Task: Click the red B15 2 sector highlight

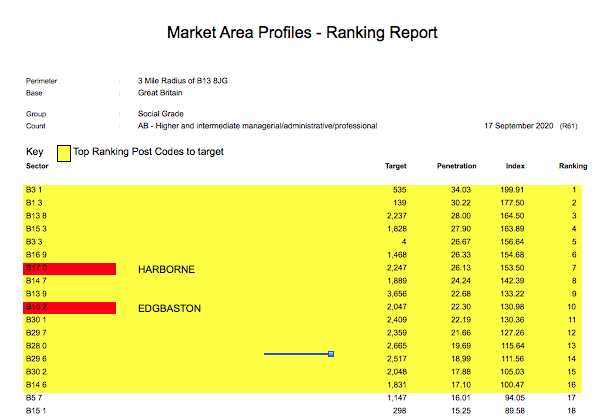Action: click(69, 308)
